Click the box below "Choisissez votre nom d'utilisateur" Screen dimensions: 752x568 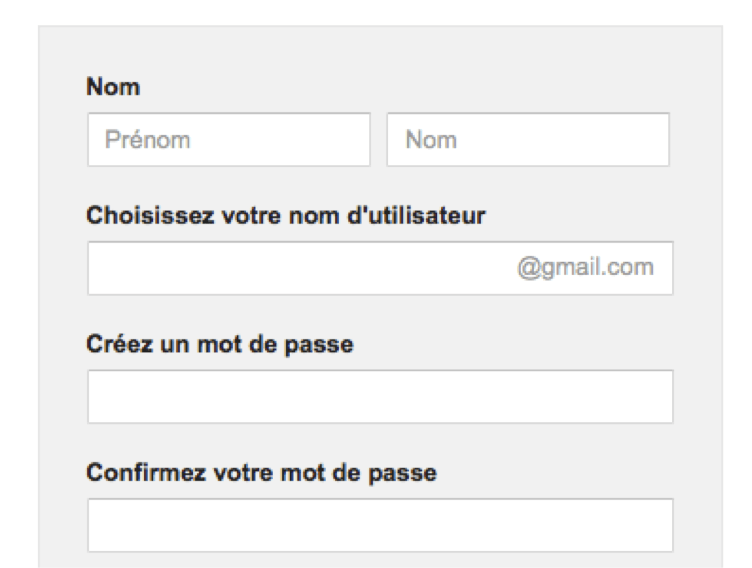300,268
